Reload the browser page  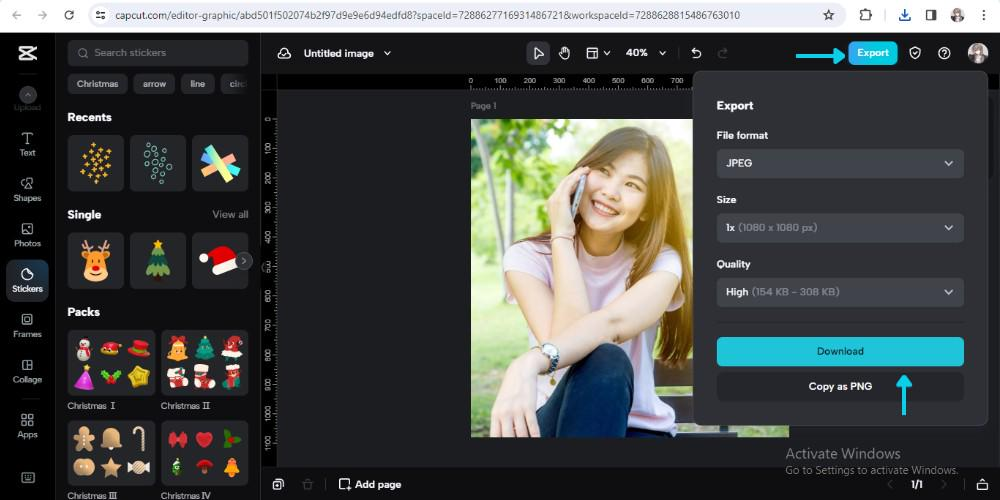click(69, 15)
